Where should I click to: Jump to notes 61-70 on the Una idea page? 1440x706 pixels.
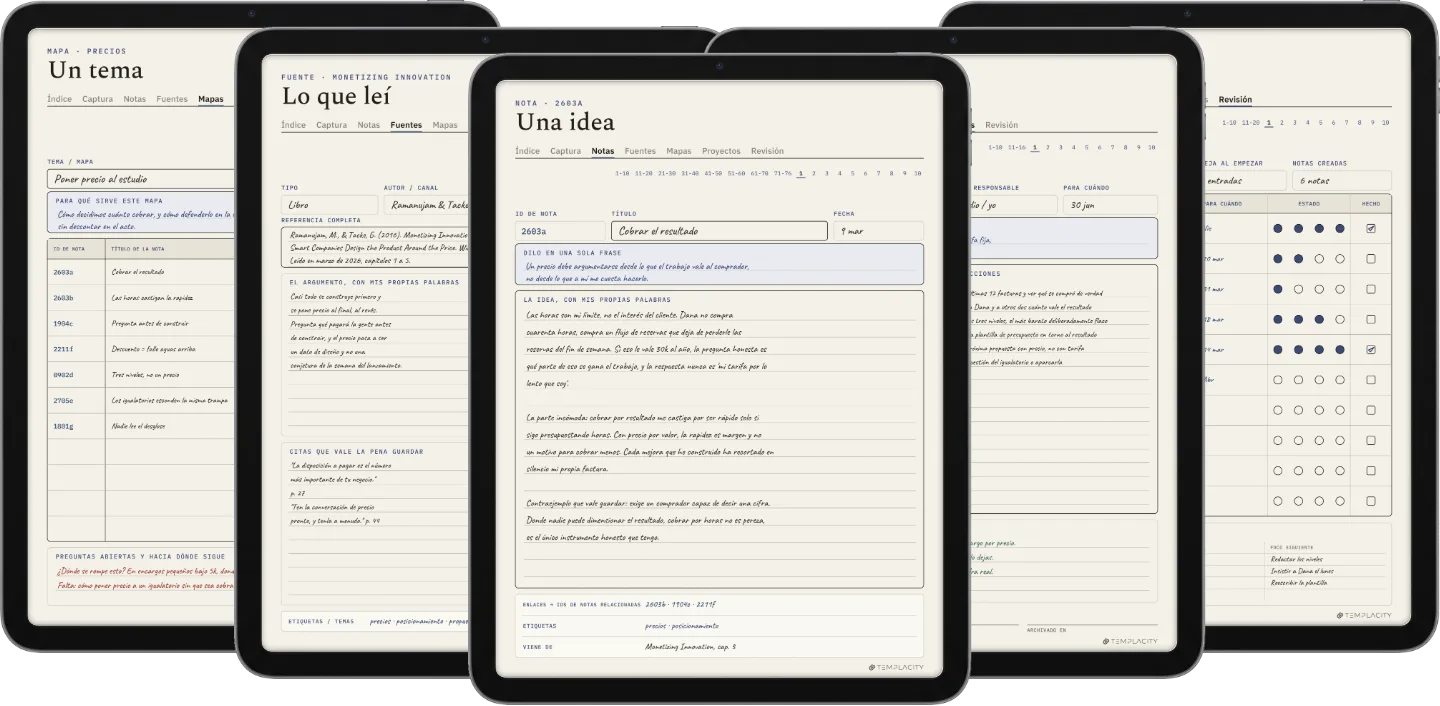[759, 173]
